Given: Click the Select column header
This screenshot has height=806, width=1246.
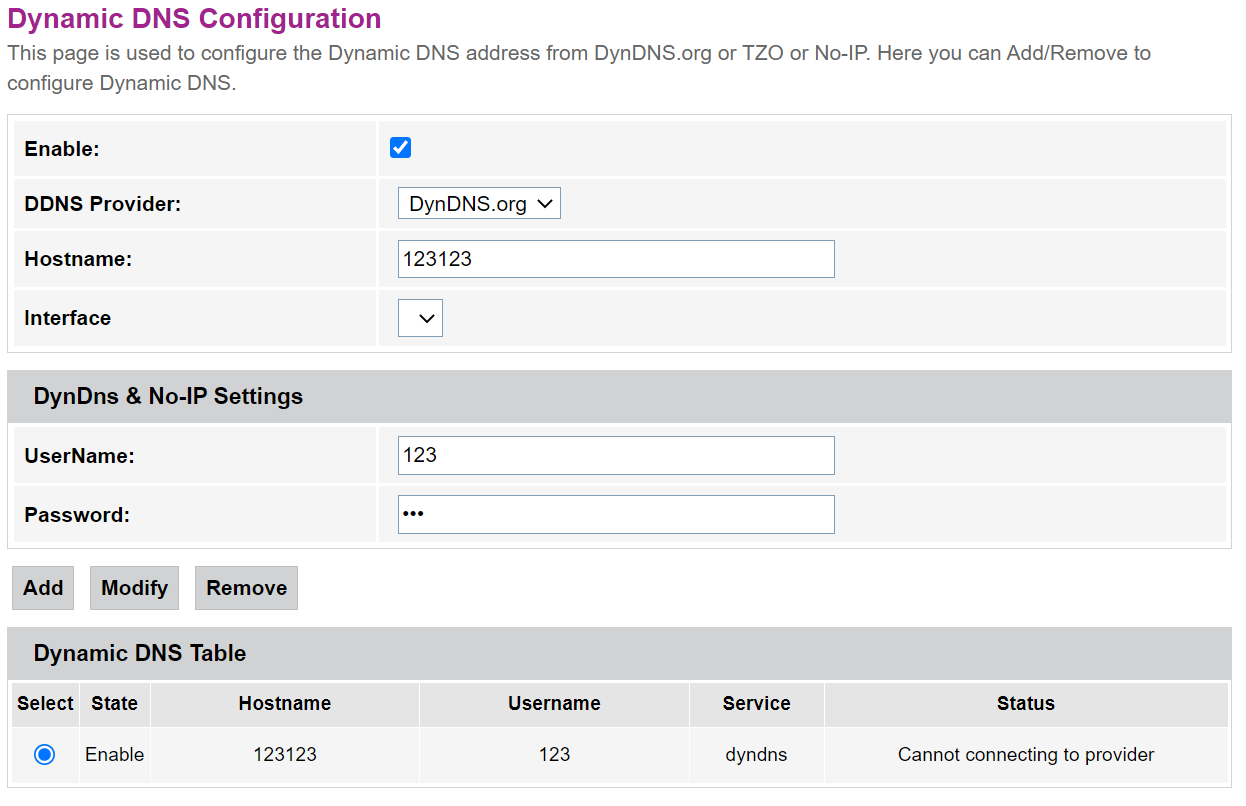Looking at the screenshot, I should [x=45, y=704].
